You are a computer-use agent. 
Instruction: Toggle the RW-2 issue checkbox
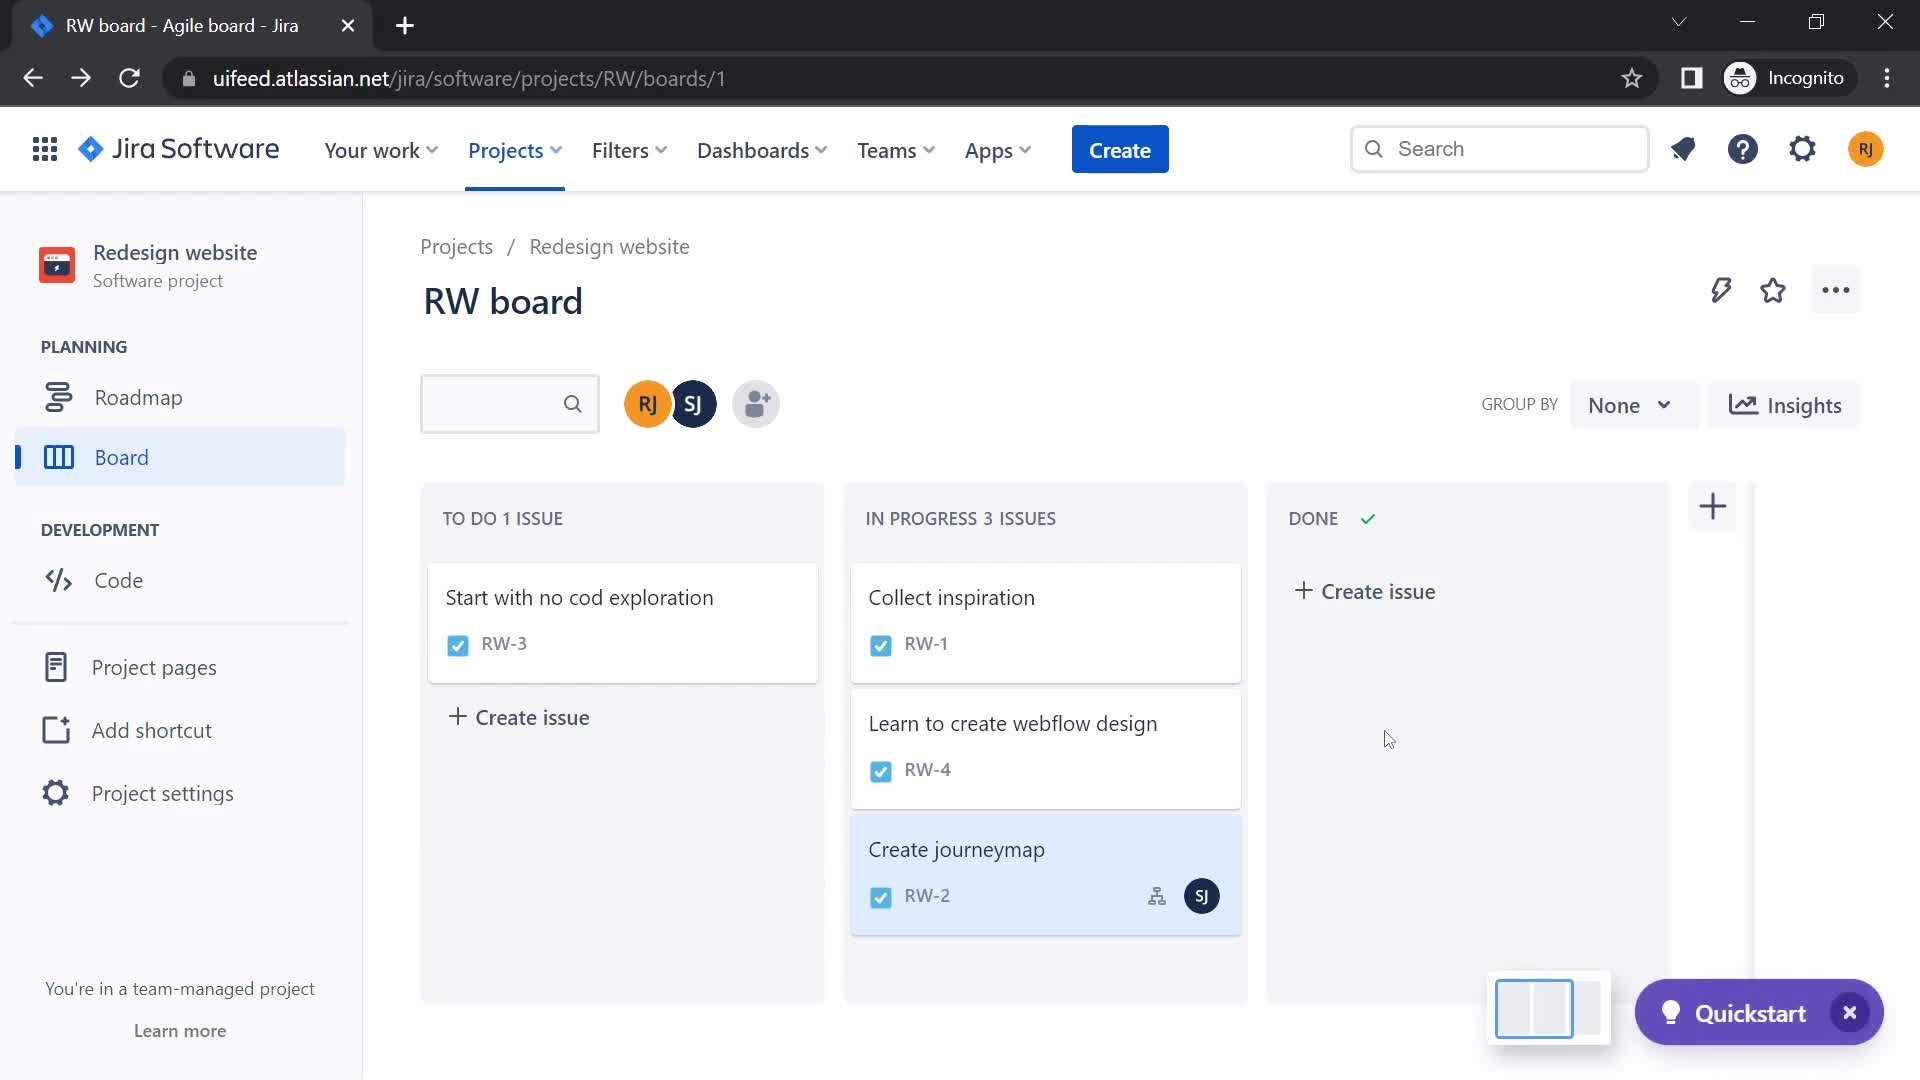(881, 897)
